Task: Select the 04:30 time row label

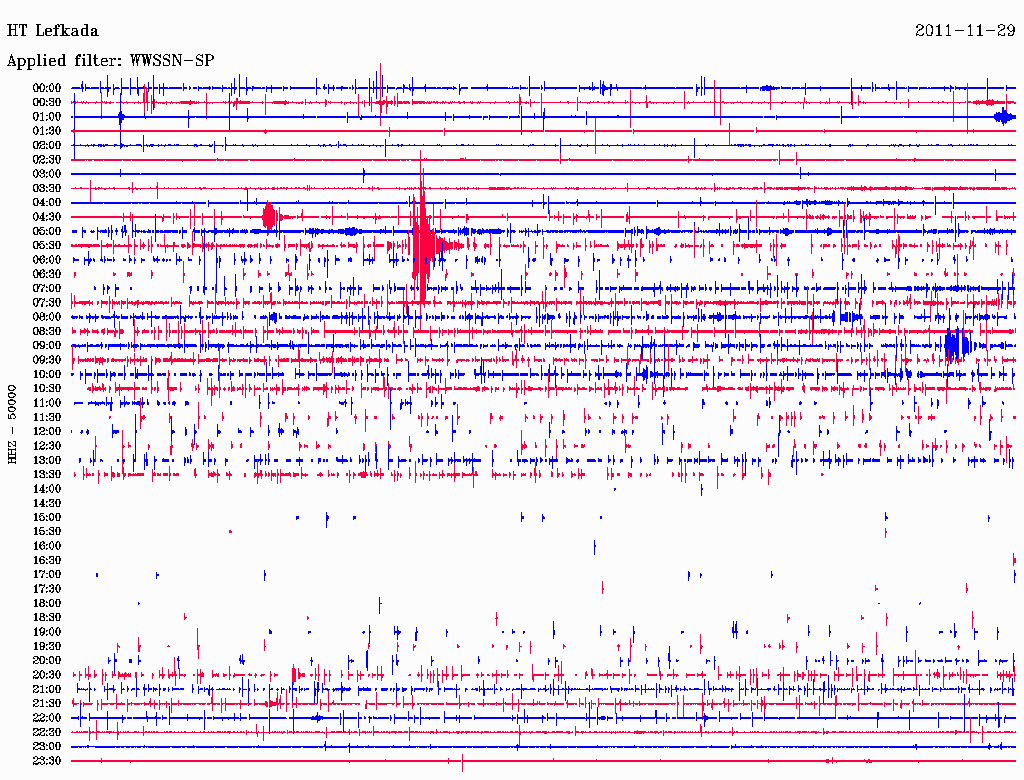Action: click(x=47, y=217)
